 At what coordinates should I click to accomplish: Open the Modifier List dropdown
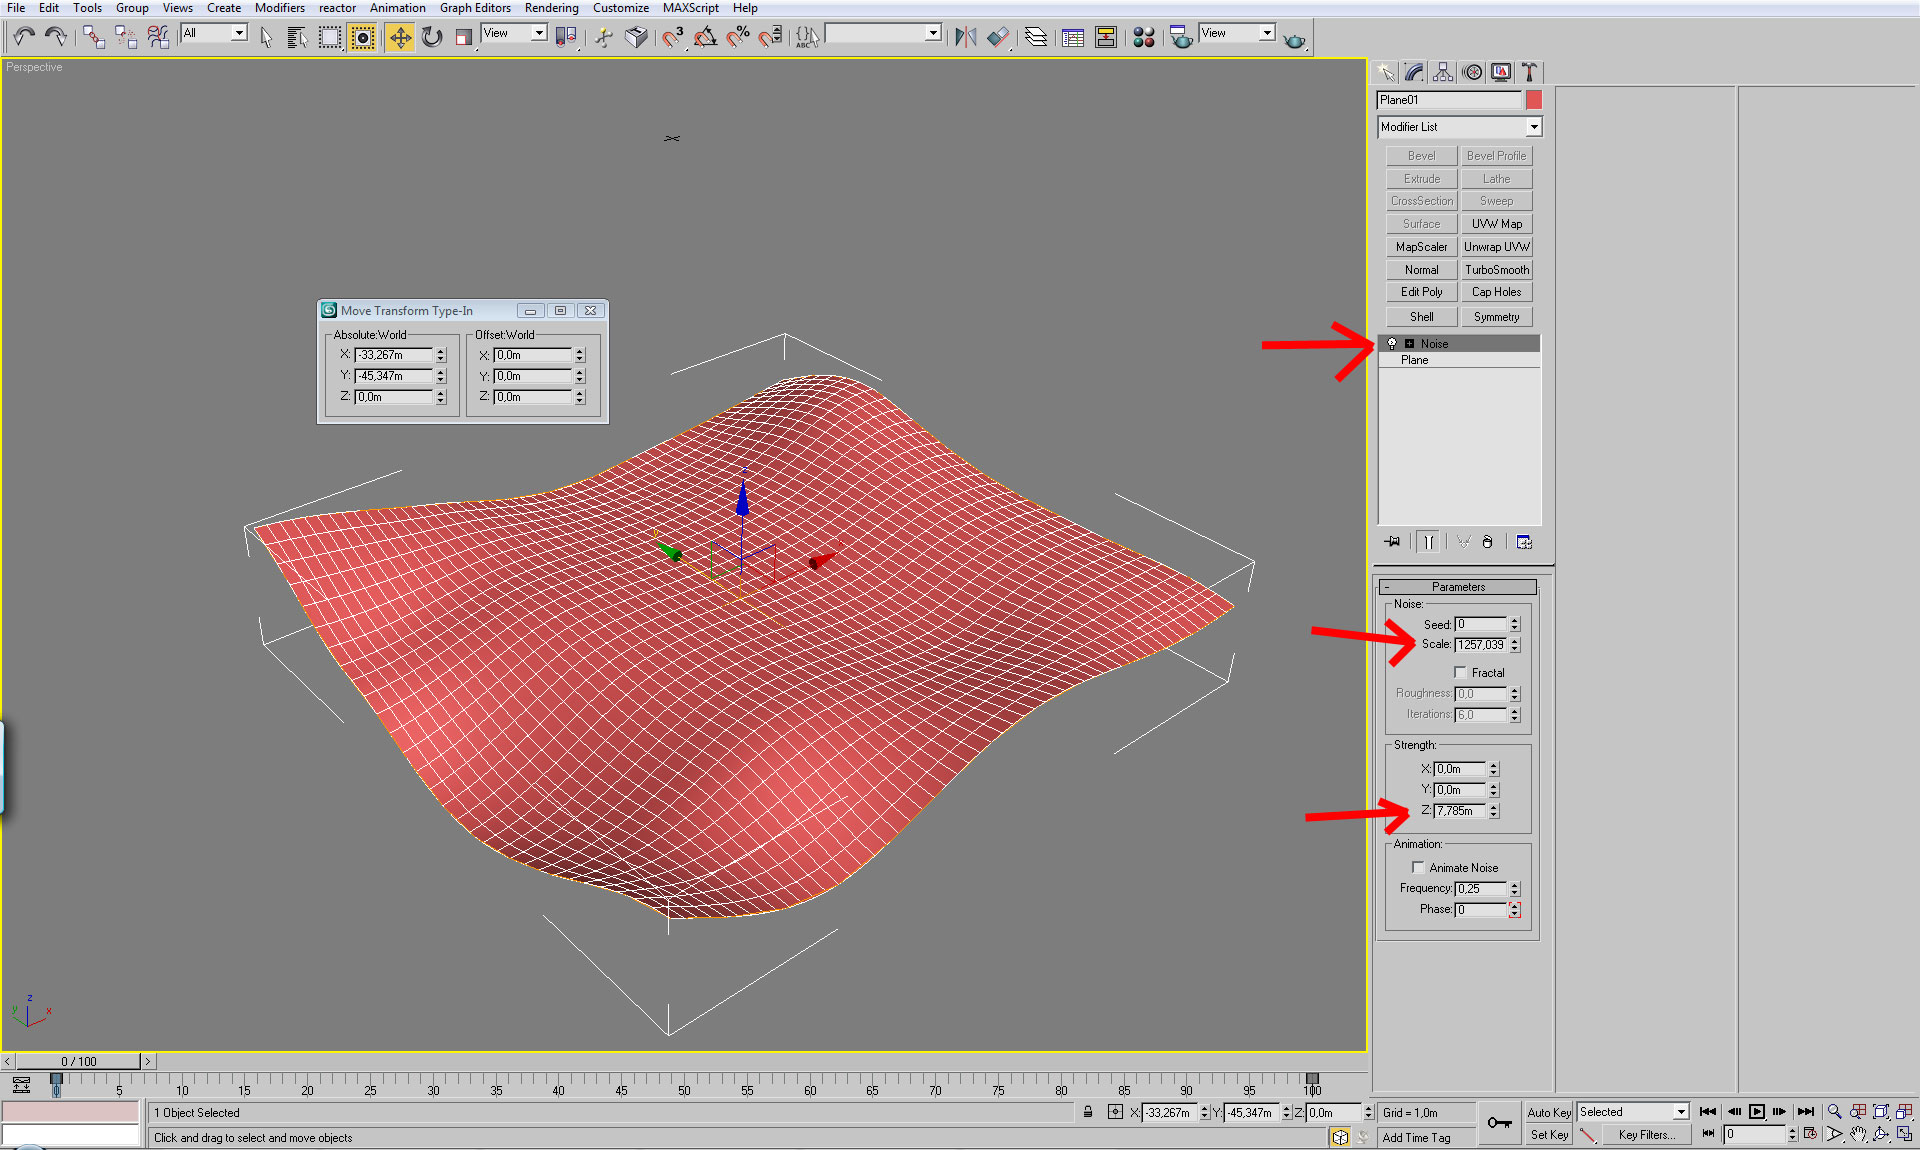(1533, 127)
